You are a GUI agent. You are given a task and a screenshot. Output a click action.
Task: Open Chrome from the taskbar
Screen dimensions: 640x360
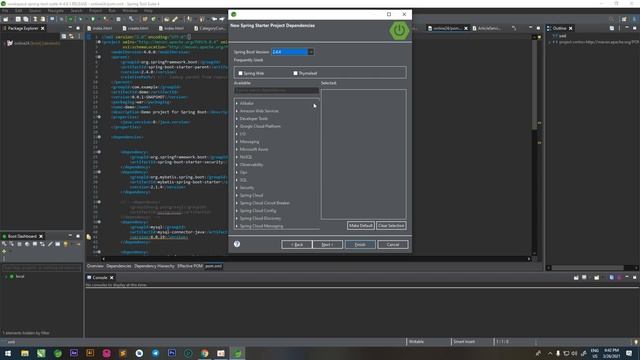pos(204,353)
